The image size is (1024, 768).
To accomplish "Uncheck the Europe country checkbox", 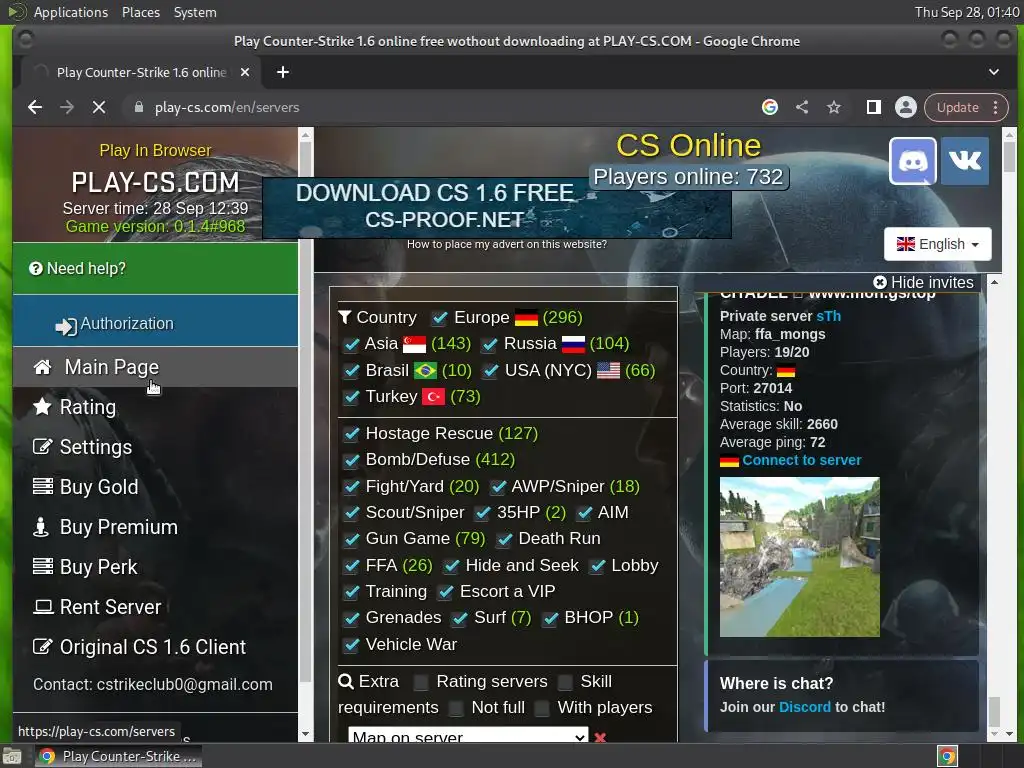I will click(440, 318).
